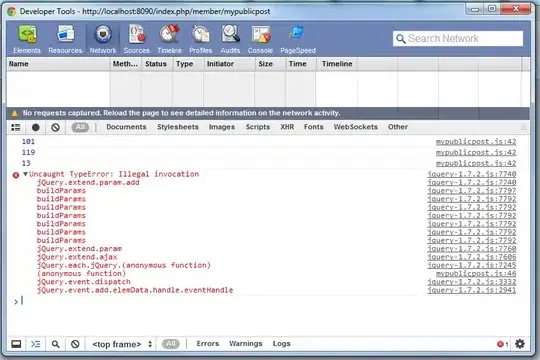Open the Timeline panel icon
The height and width of the screenshot is (360, 540).
tap(169, 34)
